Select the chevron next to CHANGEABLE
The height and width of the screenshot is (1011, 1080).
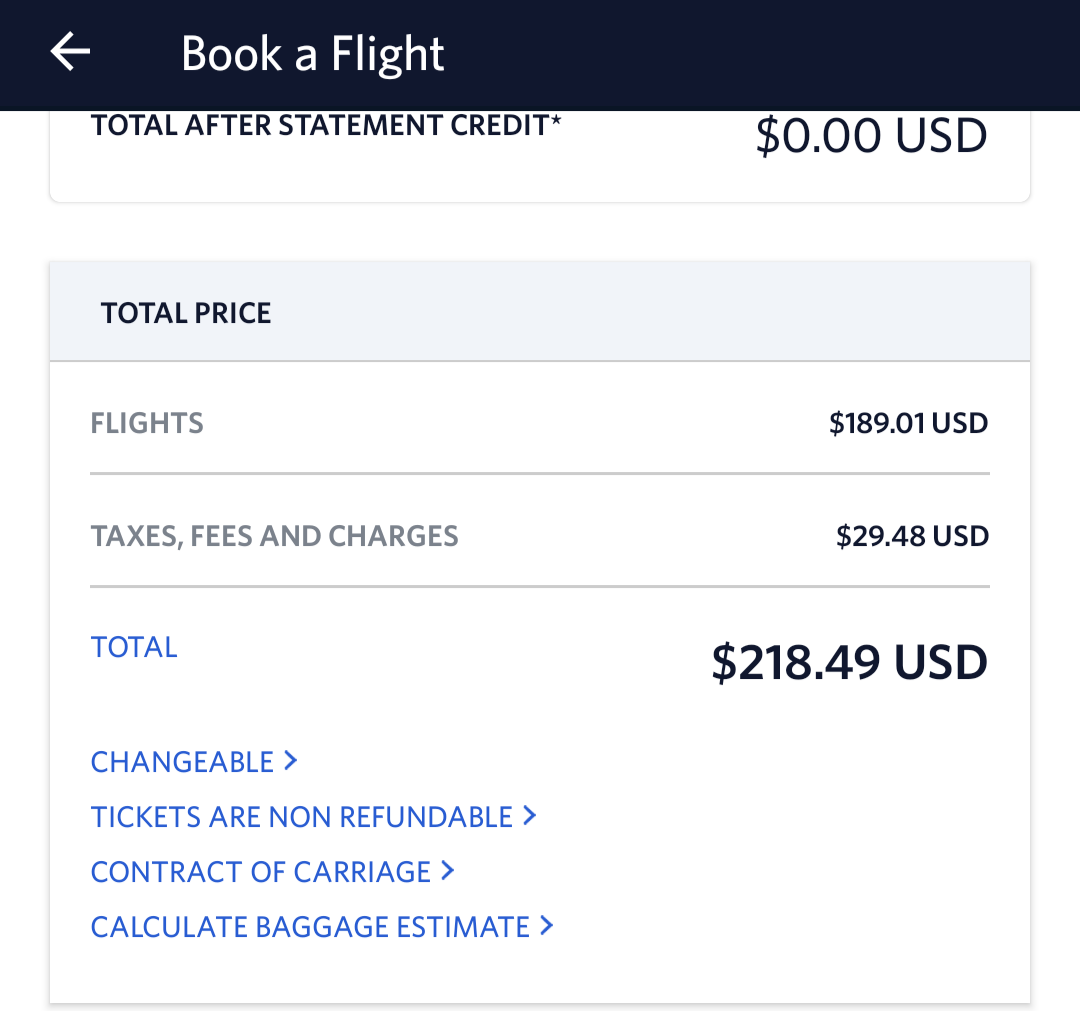click(291, 761)
